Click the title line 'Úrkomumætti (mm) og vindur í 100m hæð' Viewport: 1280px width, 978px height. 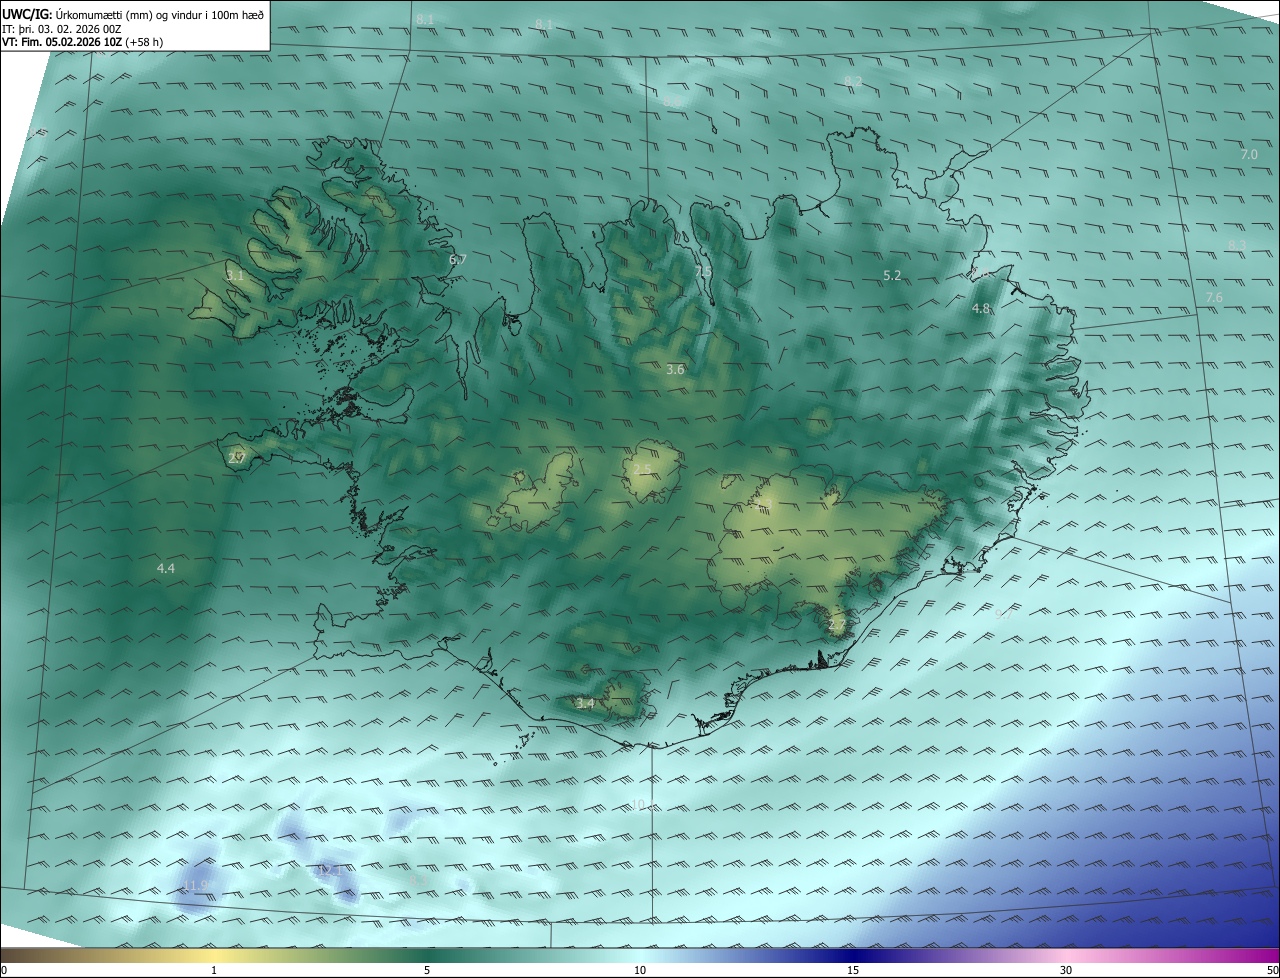point(160,14)
